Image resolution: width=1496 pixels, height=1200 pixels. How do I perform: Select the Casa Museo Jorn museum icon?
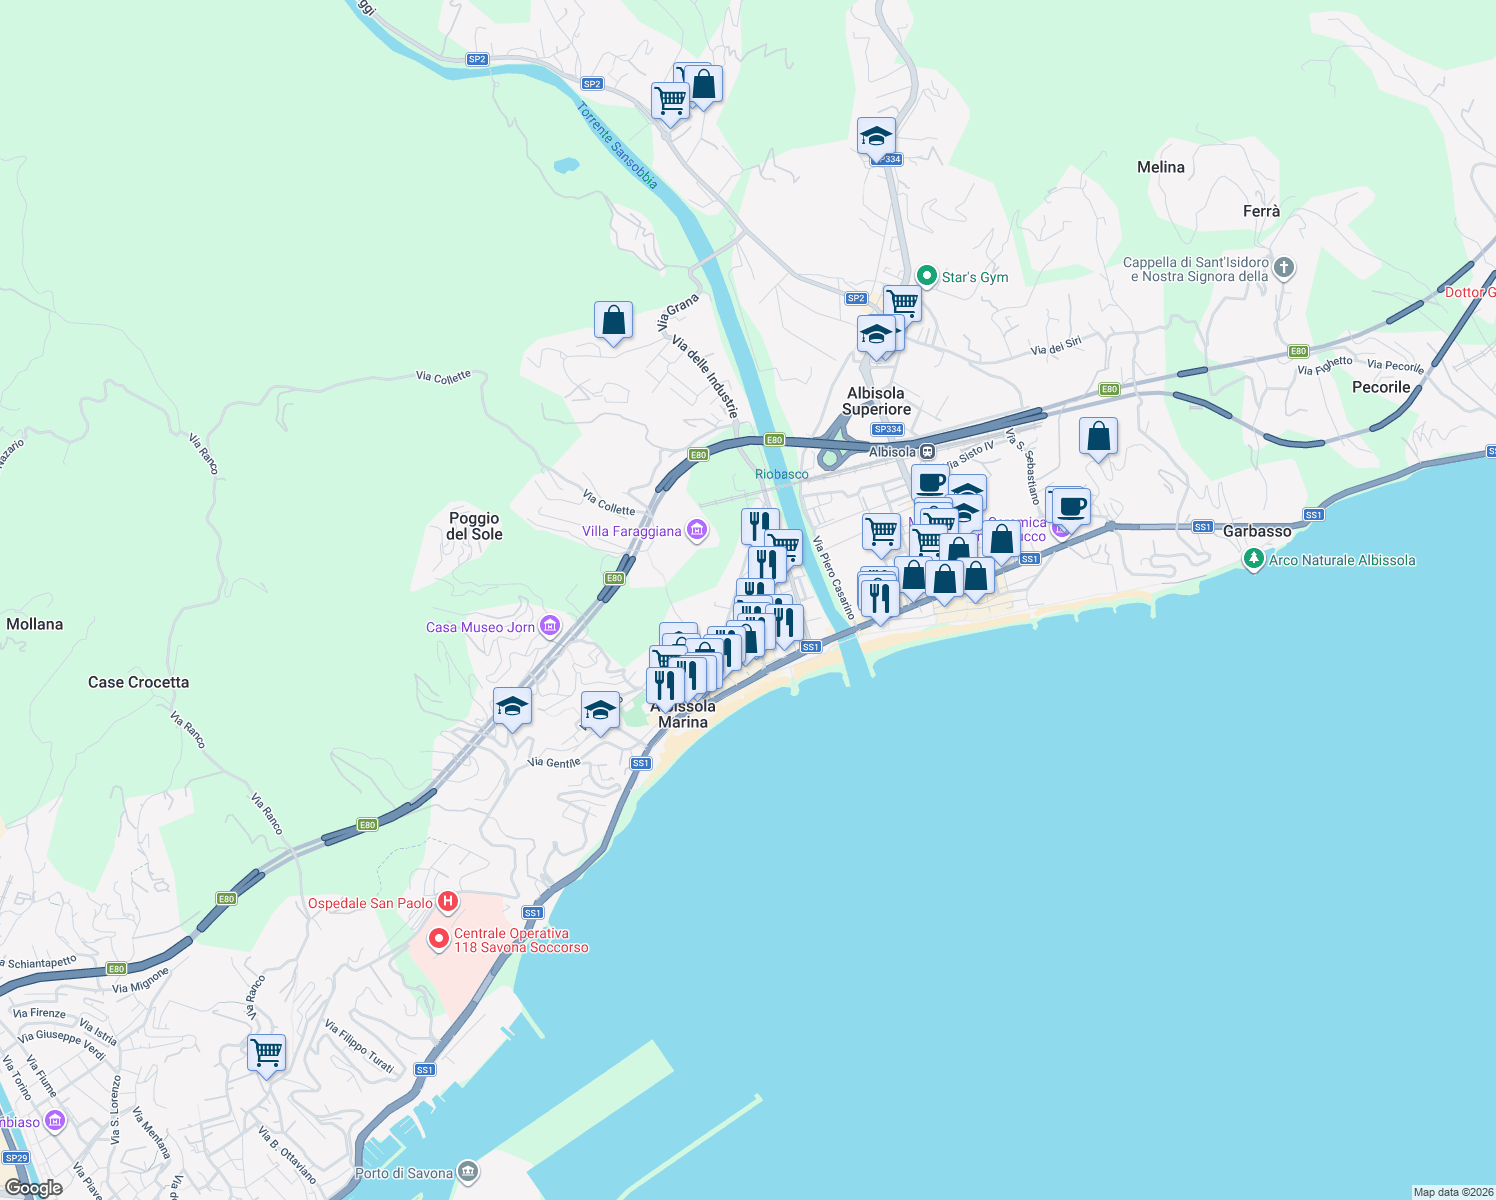pyautogui.click(x=548, y=626)
